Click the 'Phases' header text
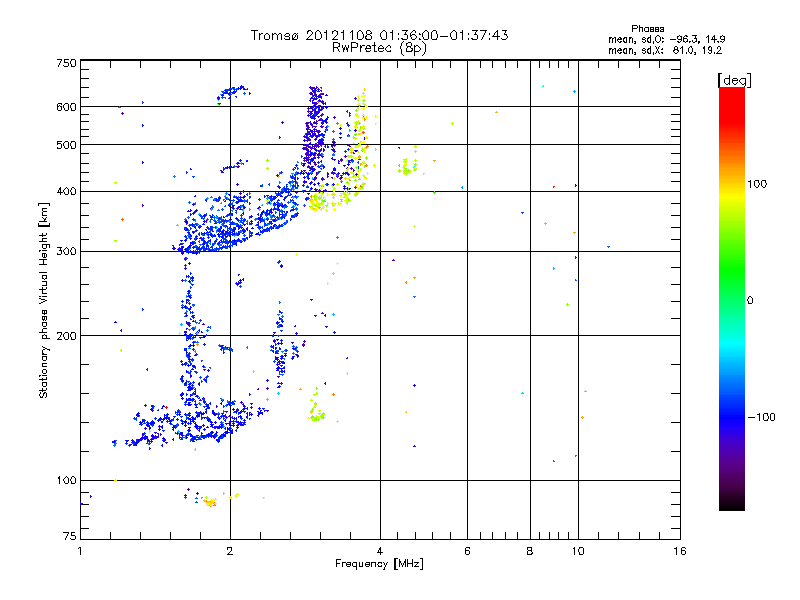 [647, 29]
